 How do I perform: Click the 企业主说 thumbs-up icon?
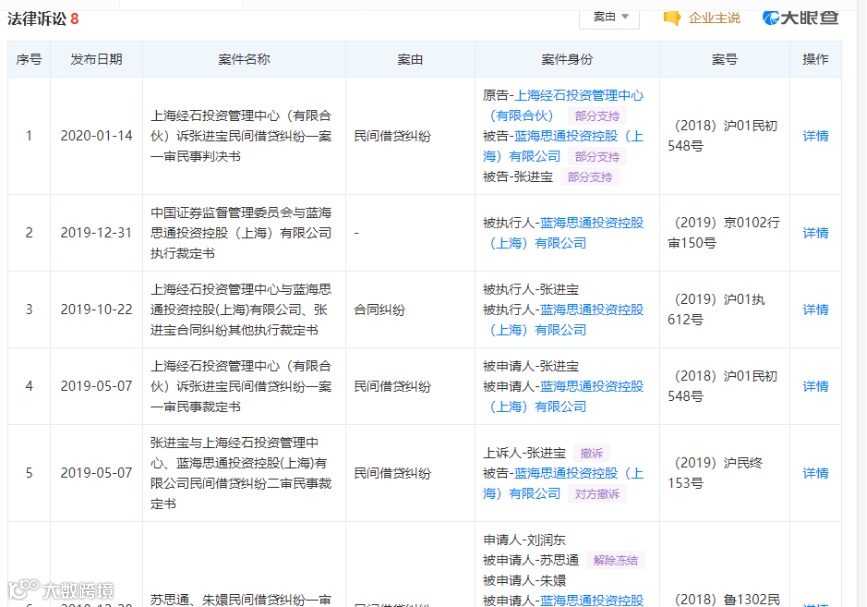672,18
